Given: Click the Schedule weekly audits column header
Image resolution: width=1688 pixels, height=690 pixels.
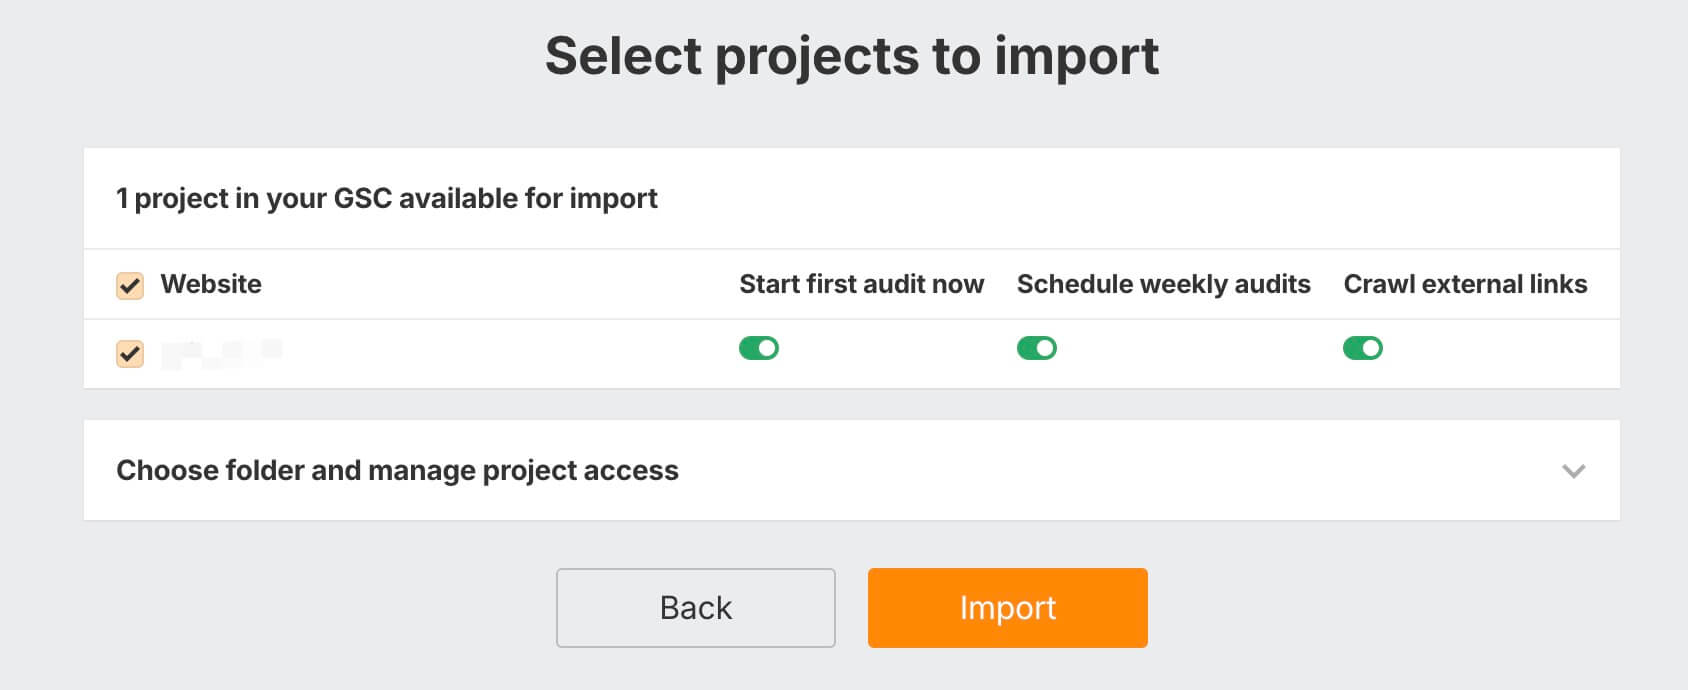Looking at the screenshot, I should pos(1163,284).
